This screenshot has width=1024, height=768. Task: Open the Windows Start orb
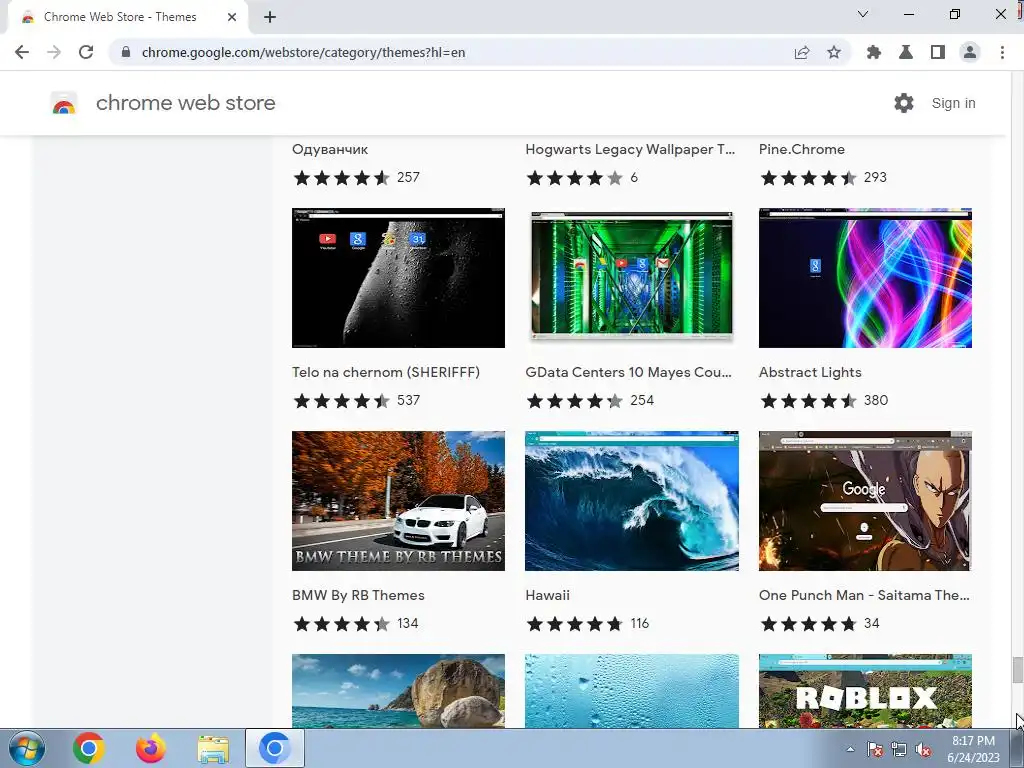(27, 748)
